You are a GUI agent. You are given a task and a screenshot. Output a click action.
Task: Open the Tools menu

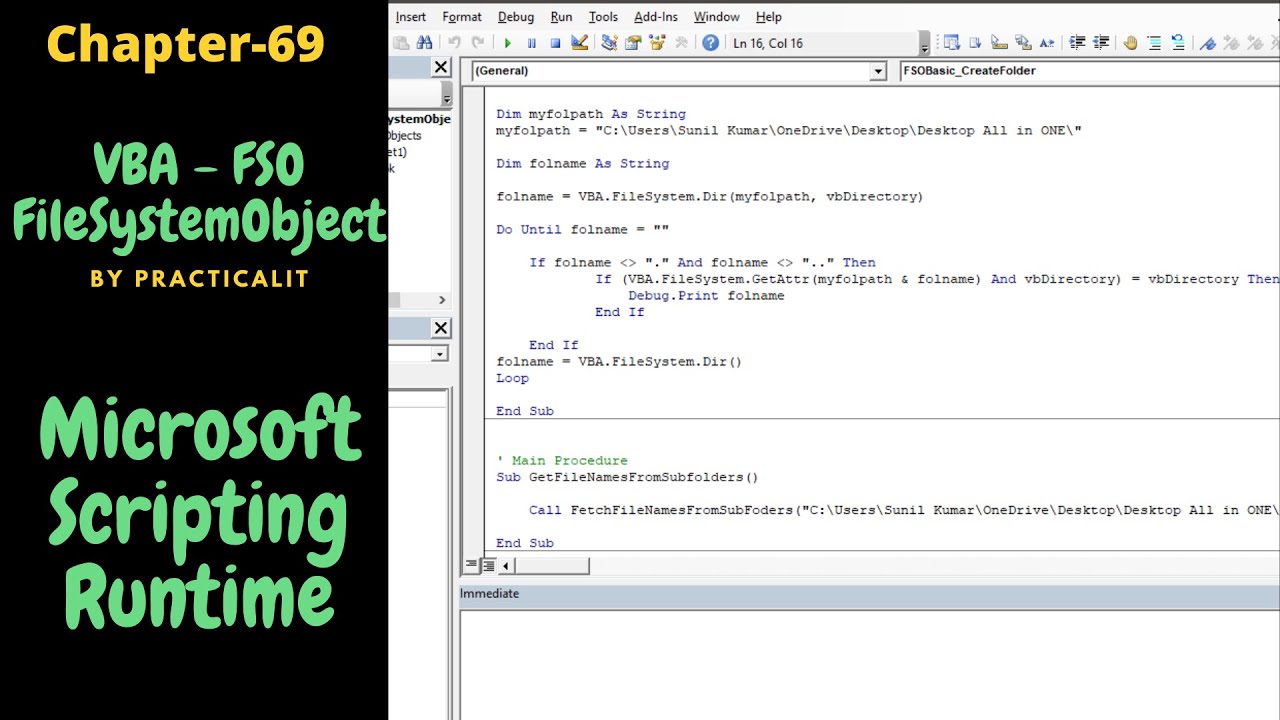pos(603,17)
